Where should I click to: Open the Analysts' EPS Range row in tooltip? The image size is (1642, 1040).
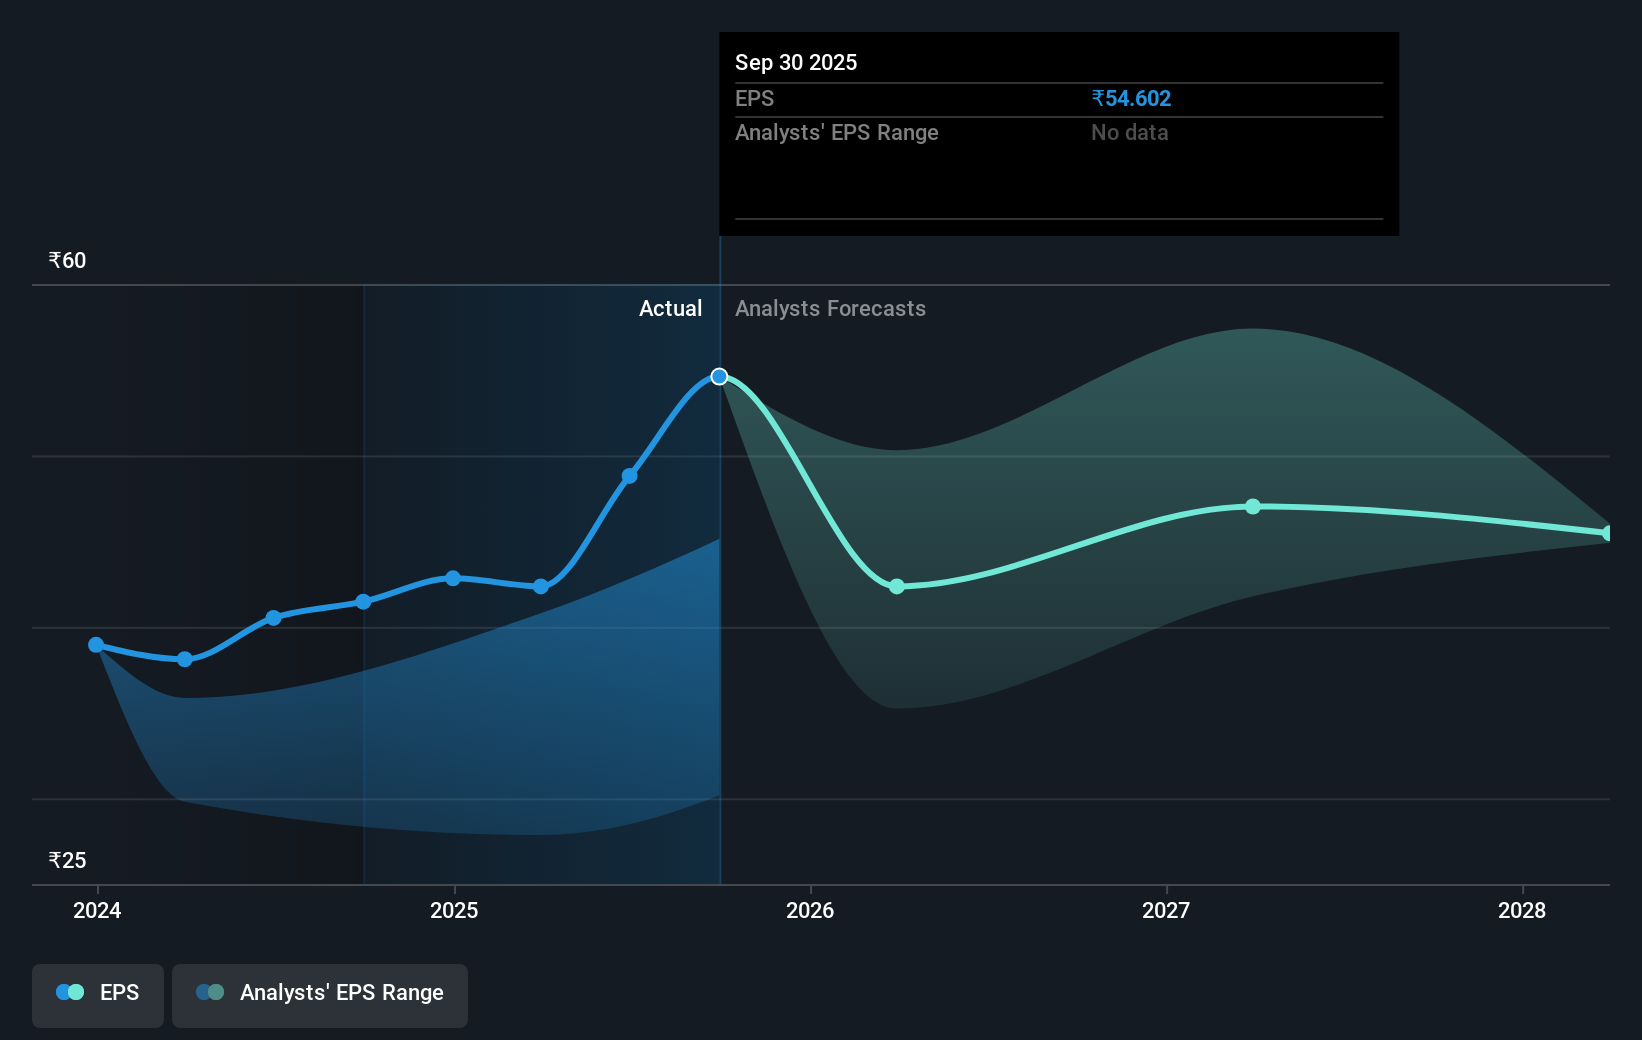click(837, 132)
